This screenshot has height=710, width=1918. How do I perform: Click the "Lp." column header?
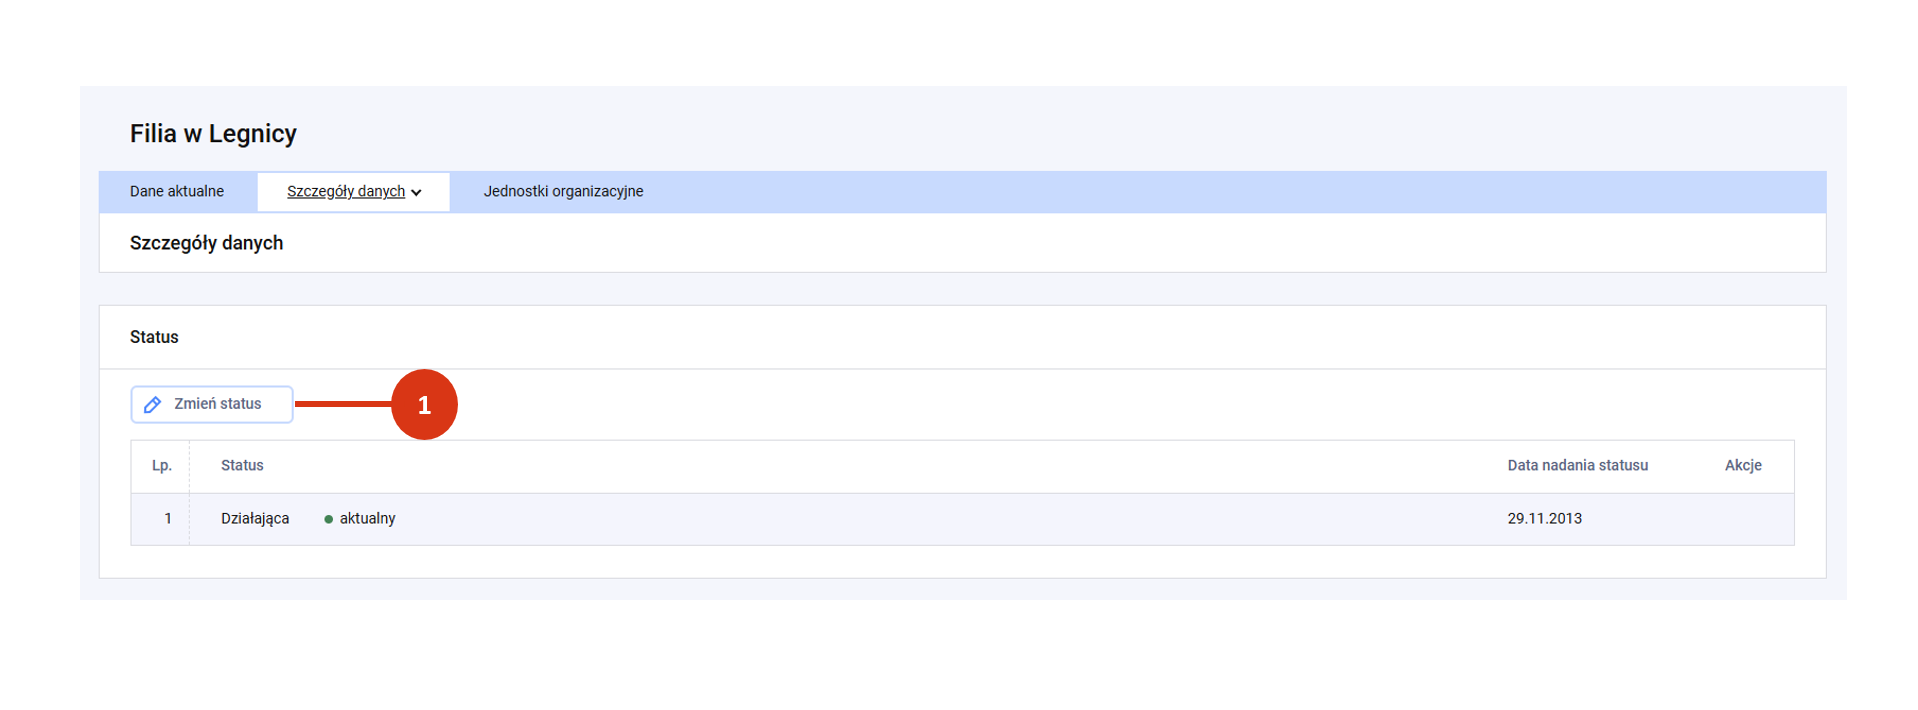click(x=162, y=466)
